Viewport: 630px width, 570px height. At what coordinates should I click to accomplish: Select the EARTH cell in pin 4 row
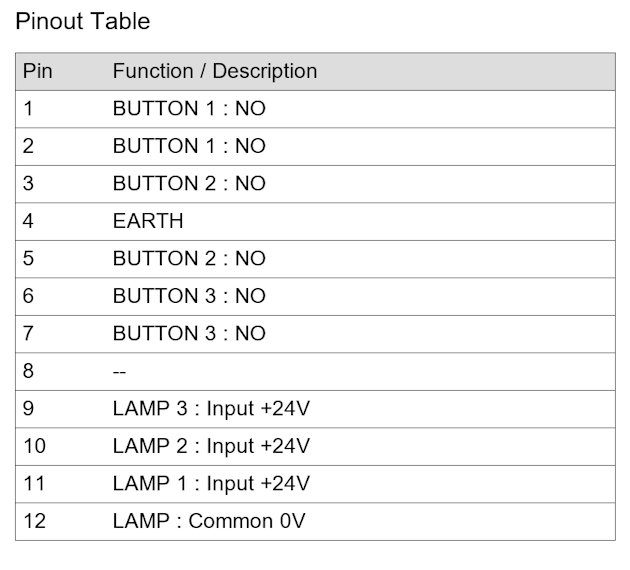(x=148, y=221)
